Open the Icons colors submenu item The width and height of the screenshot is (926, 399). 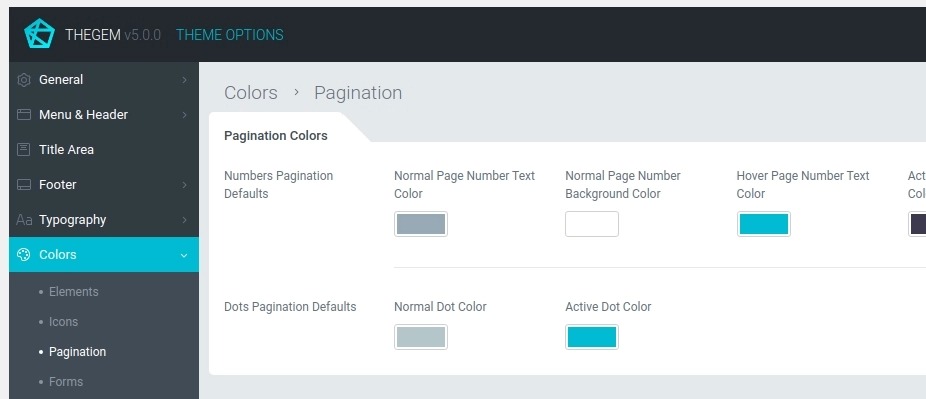63,322
